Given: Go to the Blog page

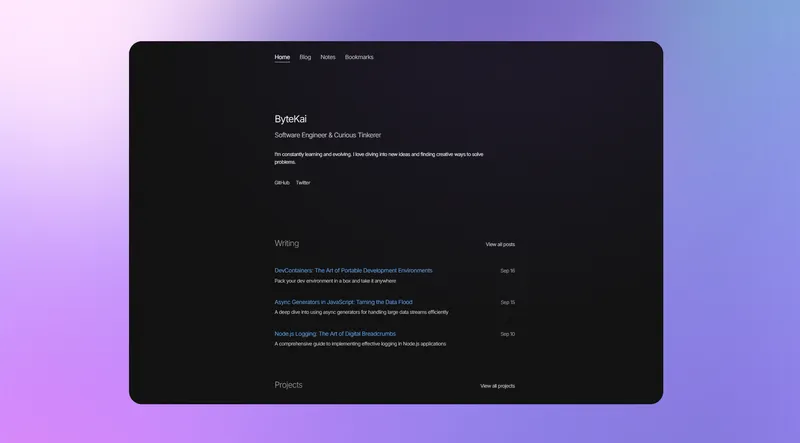Looking at the screenshot, I should [x=305, y=57].
